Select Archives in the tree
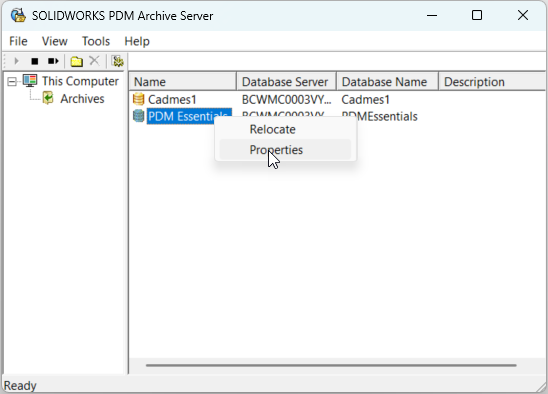The height and width of the screenshot is (394, 548). click(82, 99)
